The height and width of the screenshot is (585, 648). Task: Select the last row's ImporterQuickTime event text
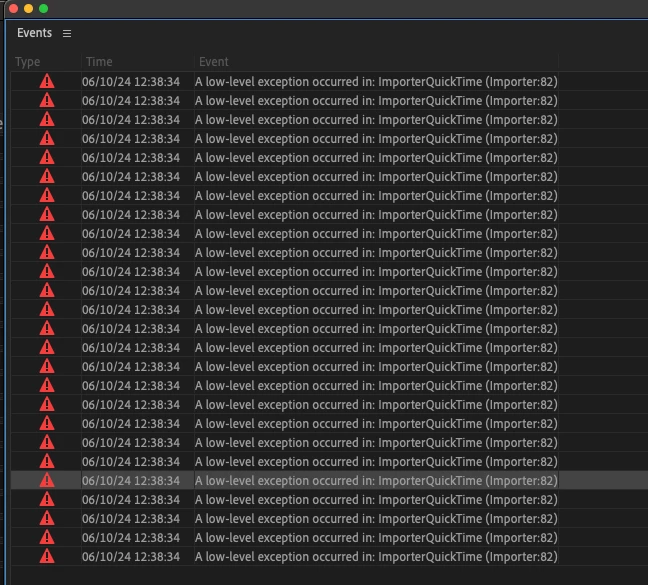[x=376, y=556]
